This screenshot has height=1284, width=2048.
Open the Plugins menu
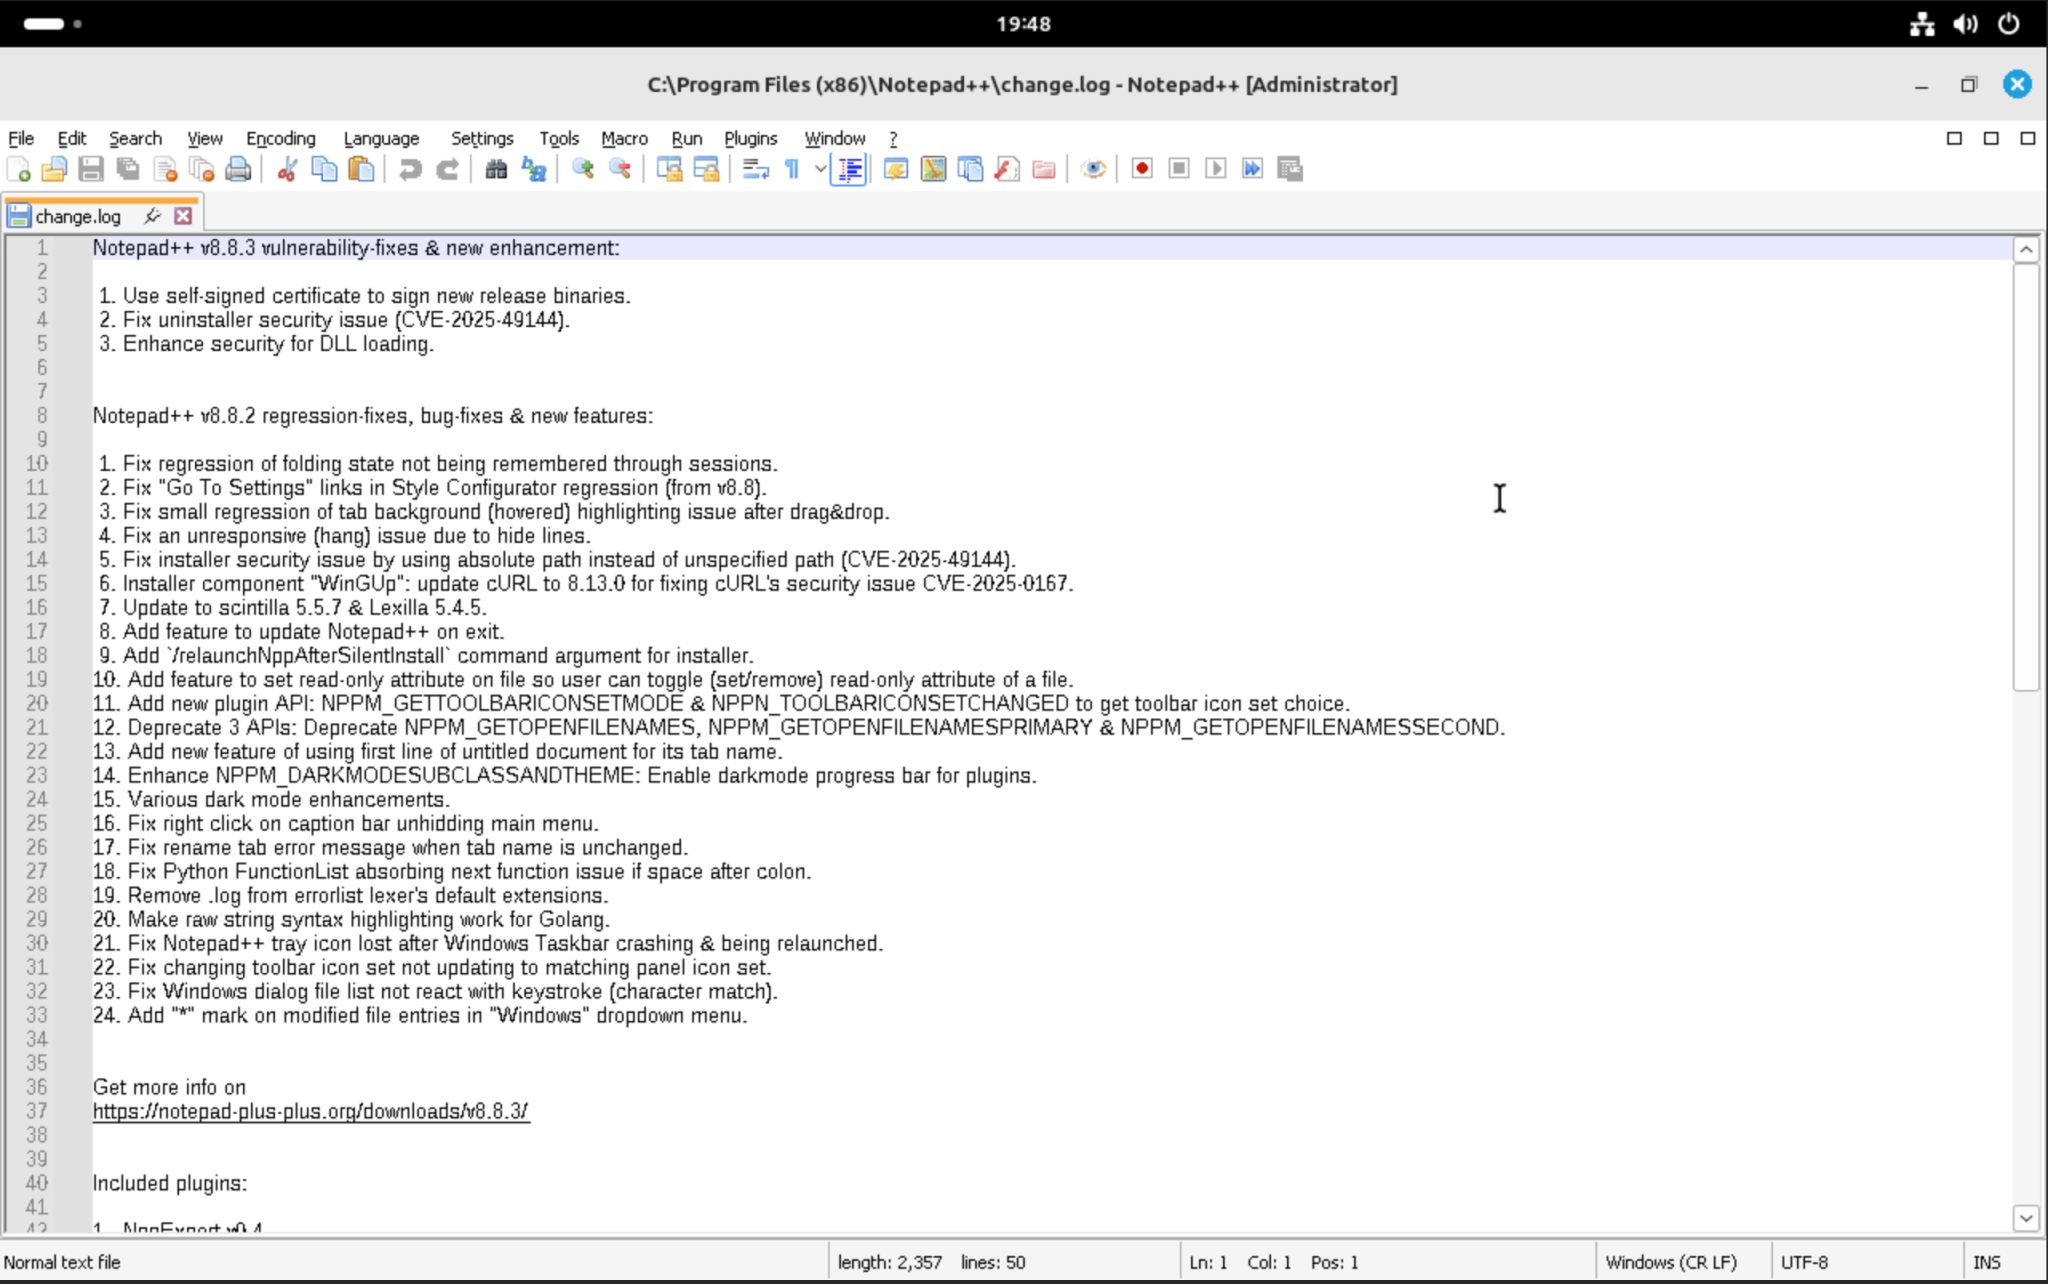click(x=750, y=138)
